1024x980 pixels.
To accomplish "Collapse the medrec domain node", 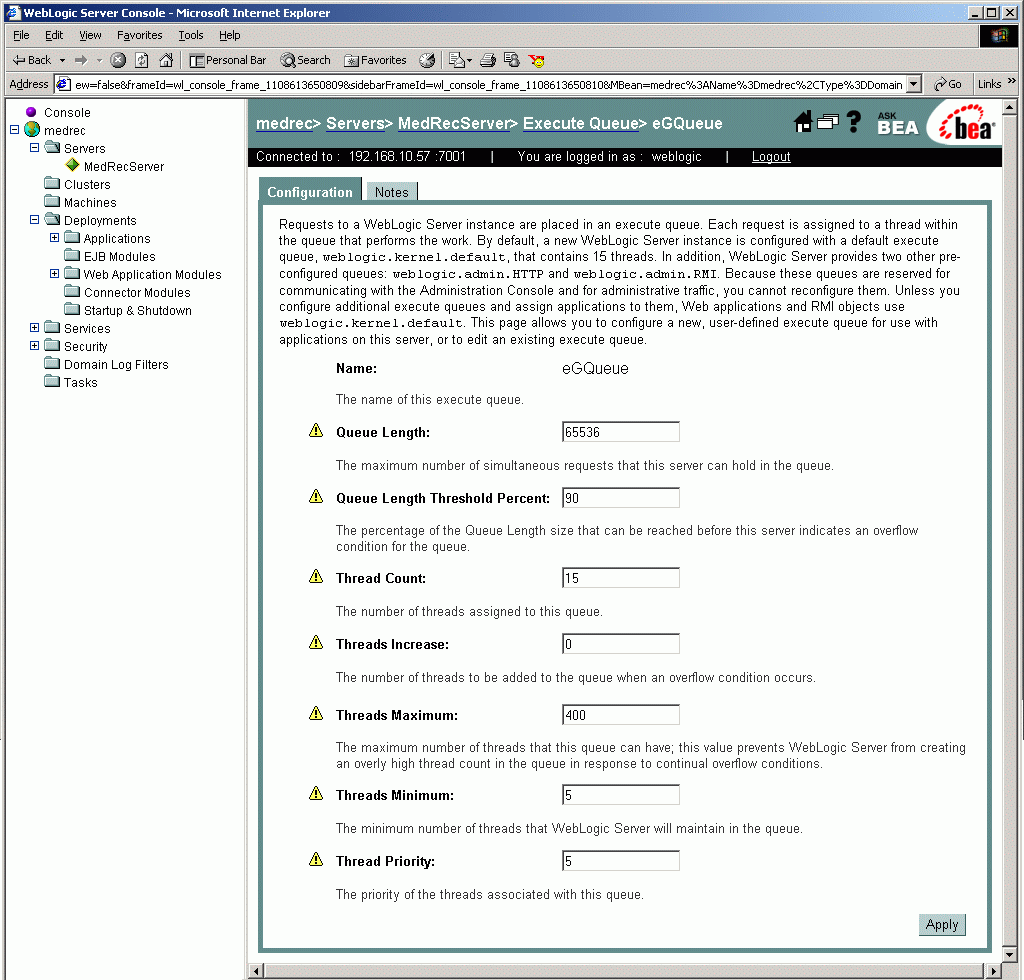I will [15, 130].
